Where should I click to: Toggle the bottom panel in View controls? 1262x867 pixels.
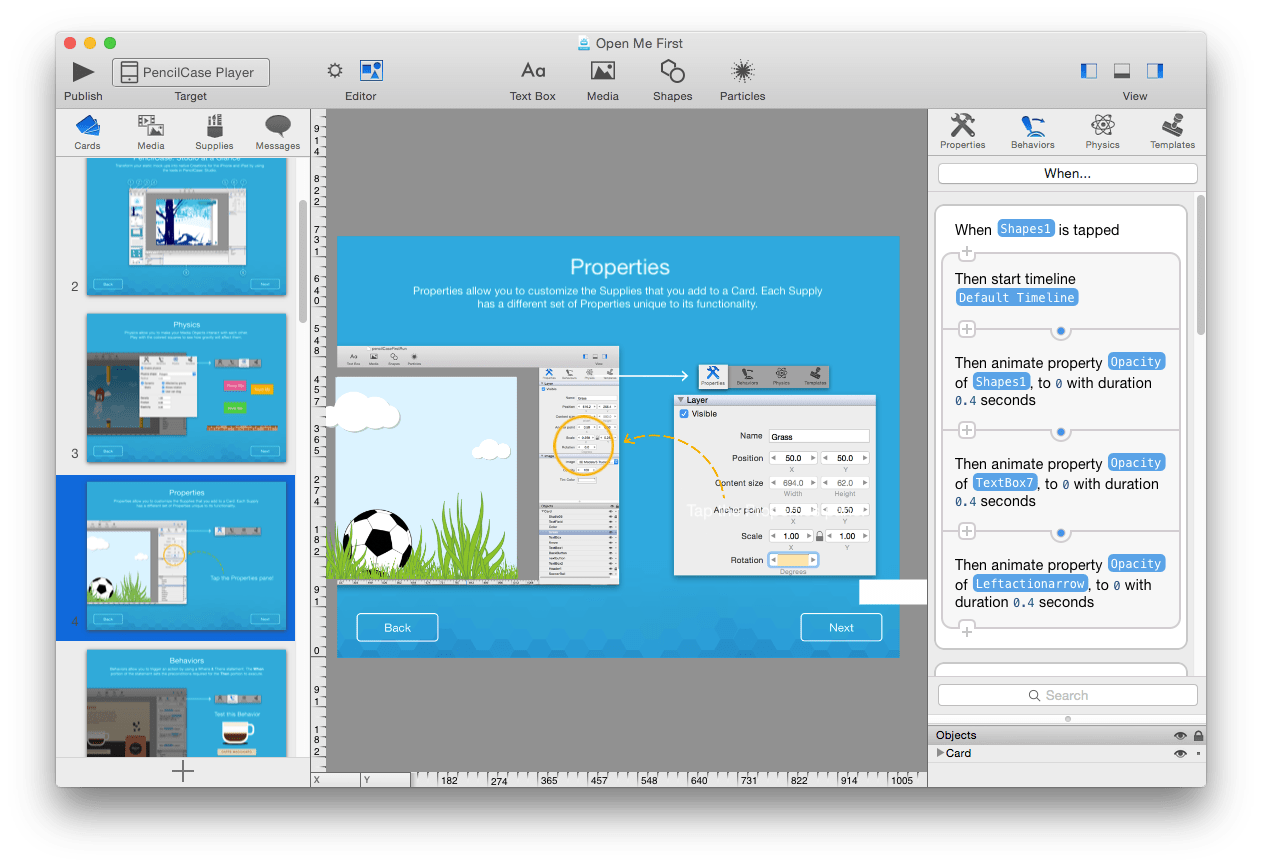coord(1122,71)
